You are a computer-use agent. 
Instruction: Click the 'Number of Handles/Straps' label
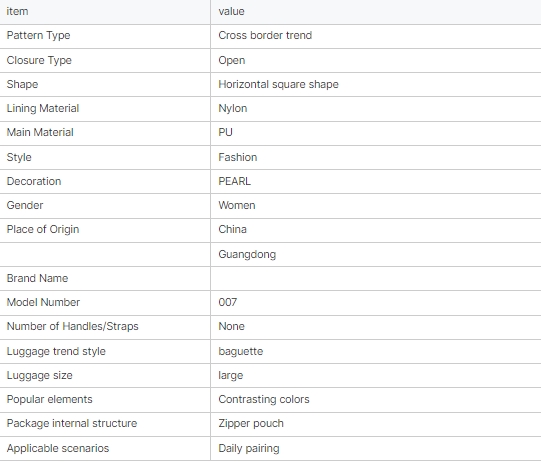pos(72,326)
